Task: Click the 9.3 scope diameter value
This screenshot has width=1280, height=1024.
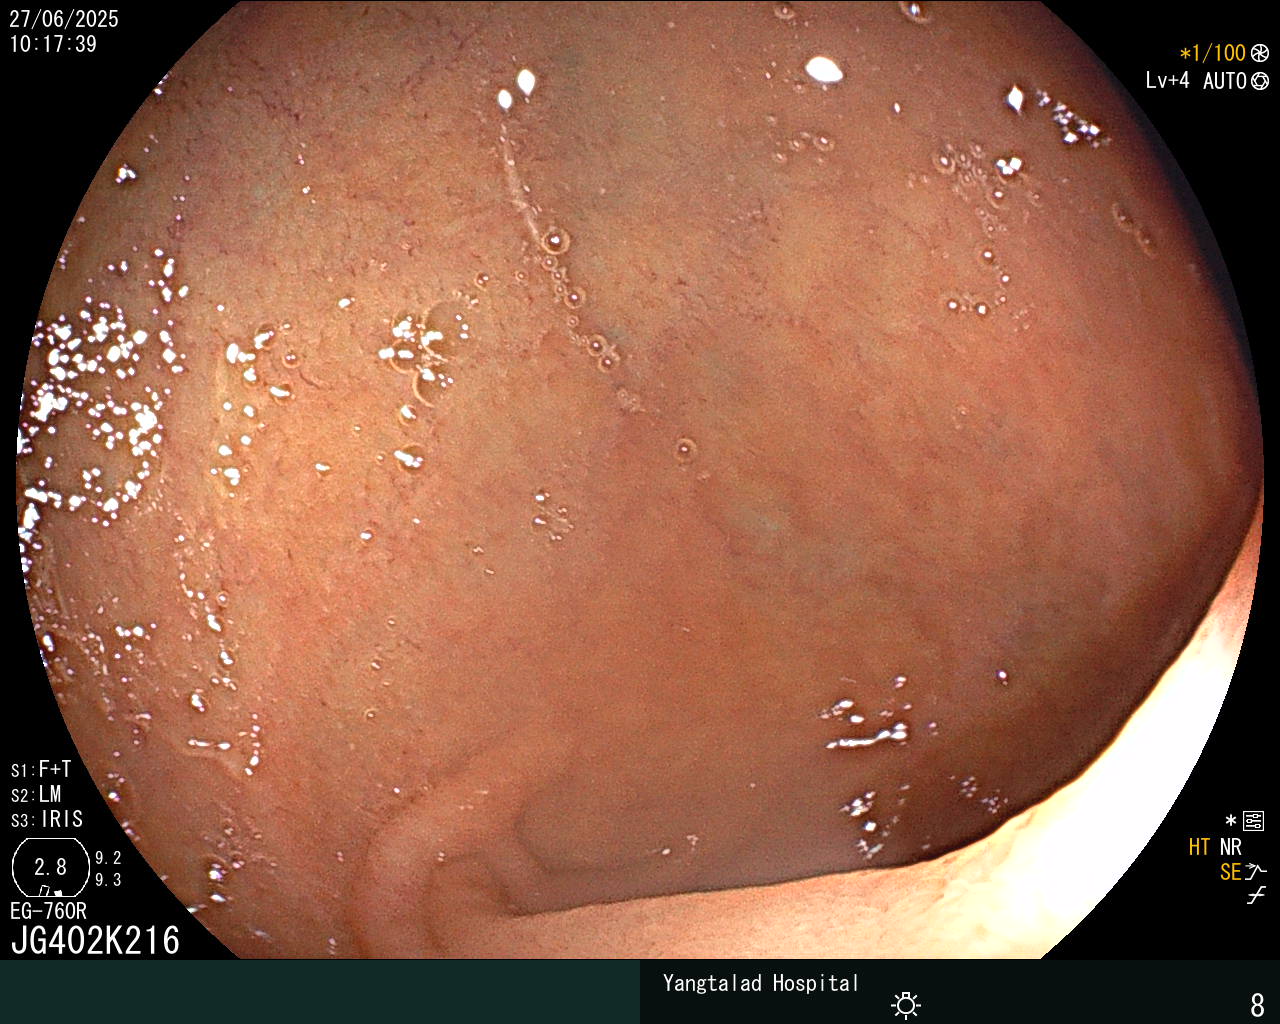Action: click(108, 880)
